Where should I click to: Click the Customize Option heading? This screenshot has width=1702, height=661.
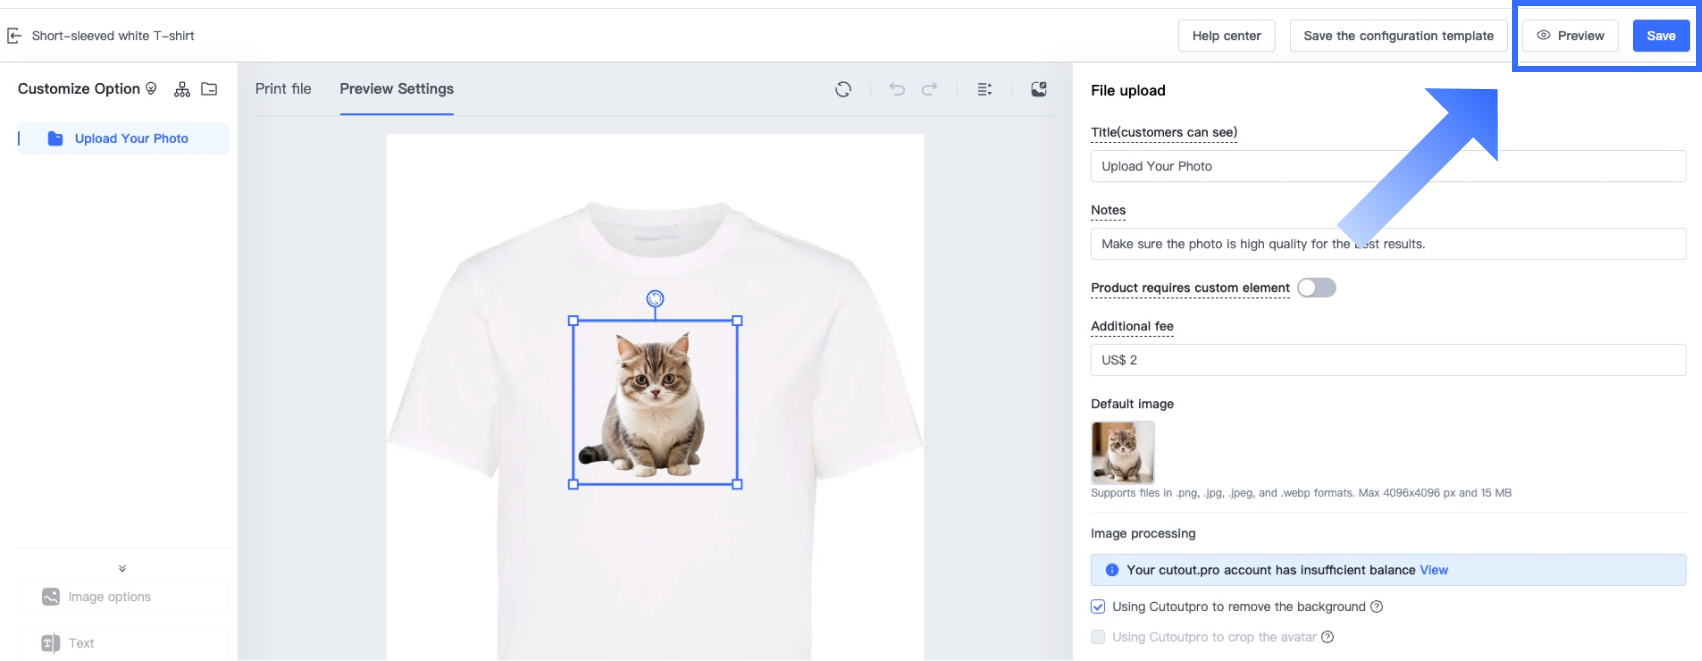click(x=79, y=89)
